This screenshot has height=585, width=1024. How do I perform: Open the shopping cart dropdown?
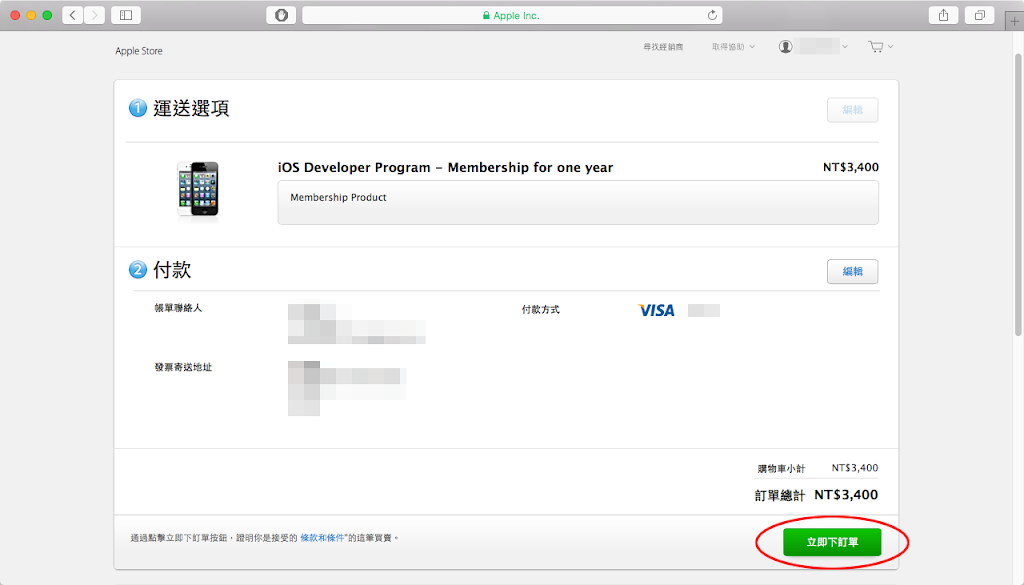(x=880, y=47)
